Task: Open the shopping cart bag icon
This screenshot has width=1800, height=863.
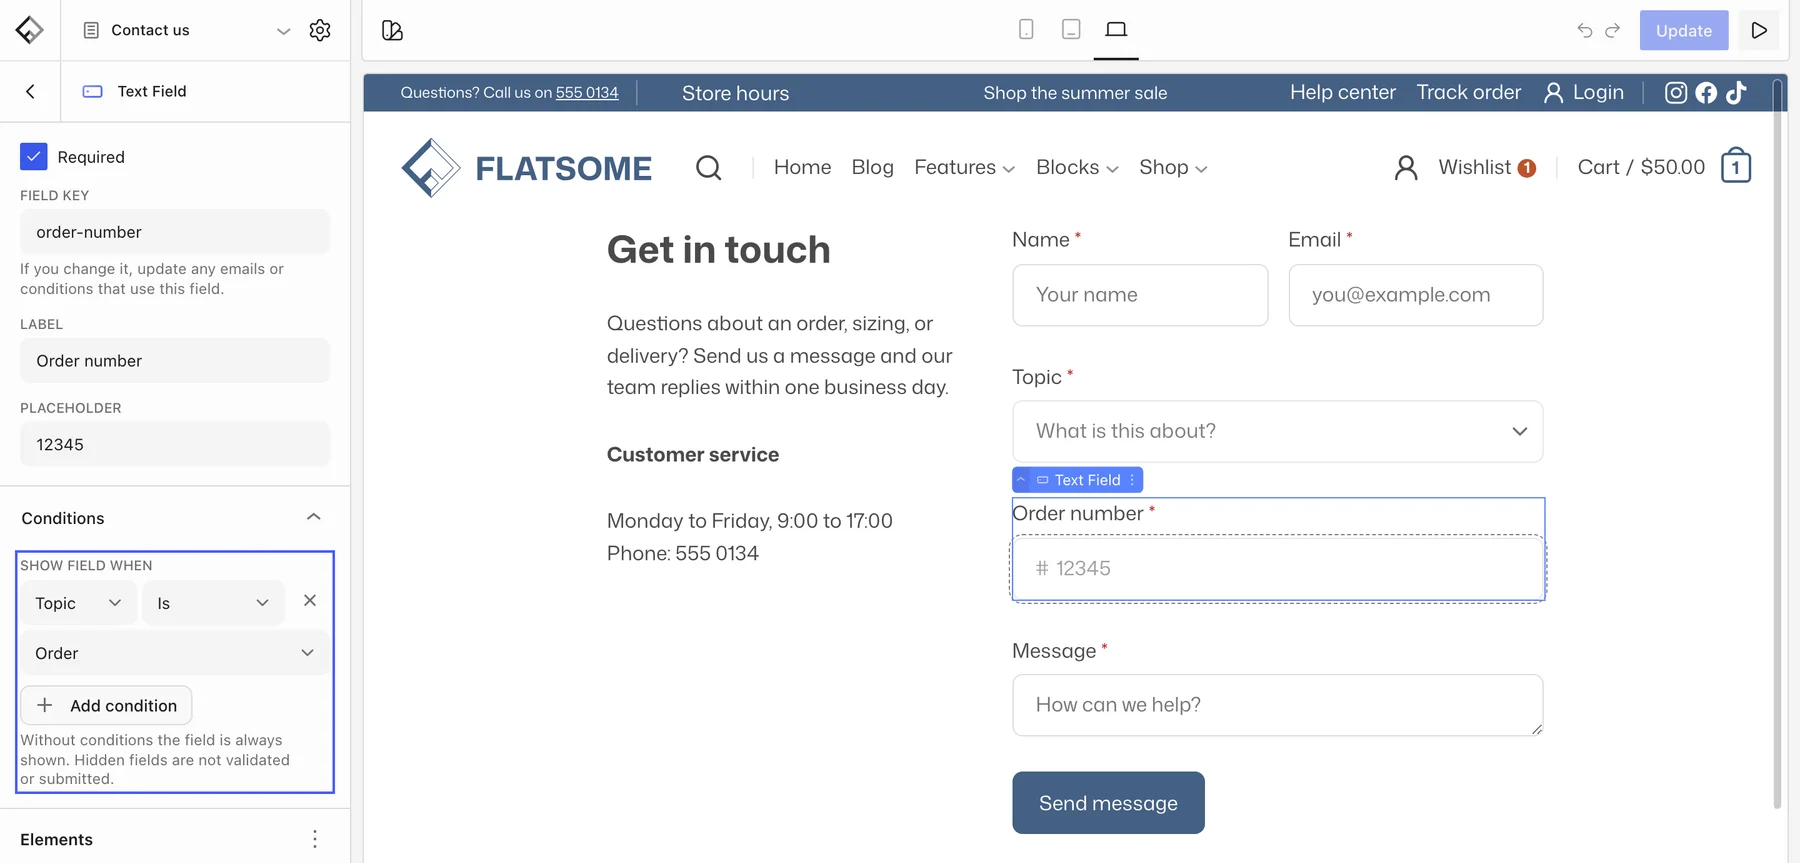Action: click(1736, 166)
